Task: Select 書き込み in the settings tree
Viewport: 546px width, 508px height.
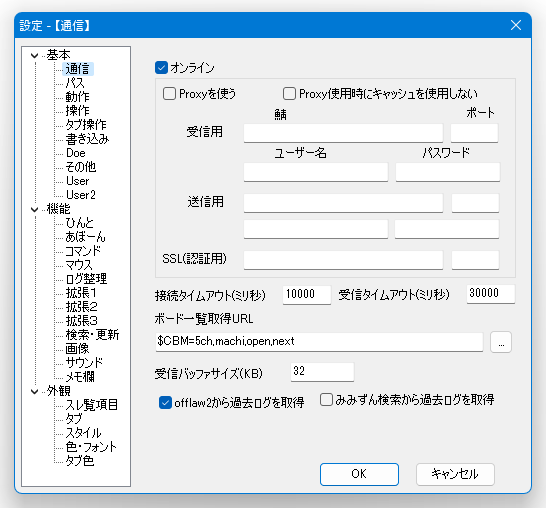Action: [x=87, y=139]
